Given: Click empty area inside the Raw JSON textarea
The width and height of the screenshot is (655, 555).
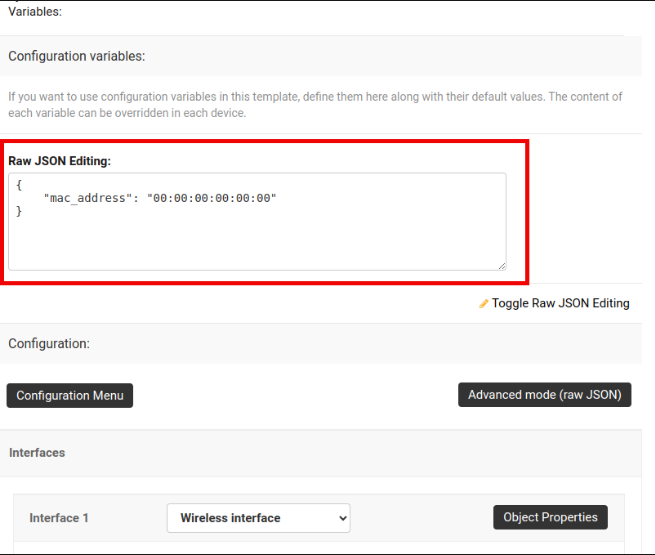Looking at the screenshot, I should (x=256, y=242).
